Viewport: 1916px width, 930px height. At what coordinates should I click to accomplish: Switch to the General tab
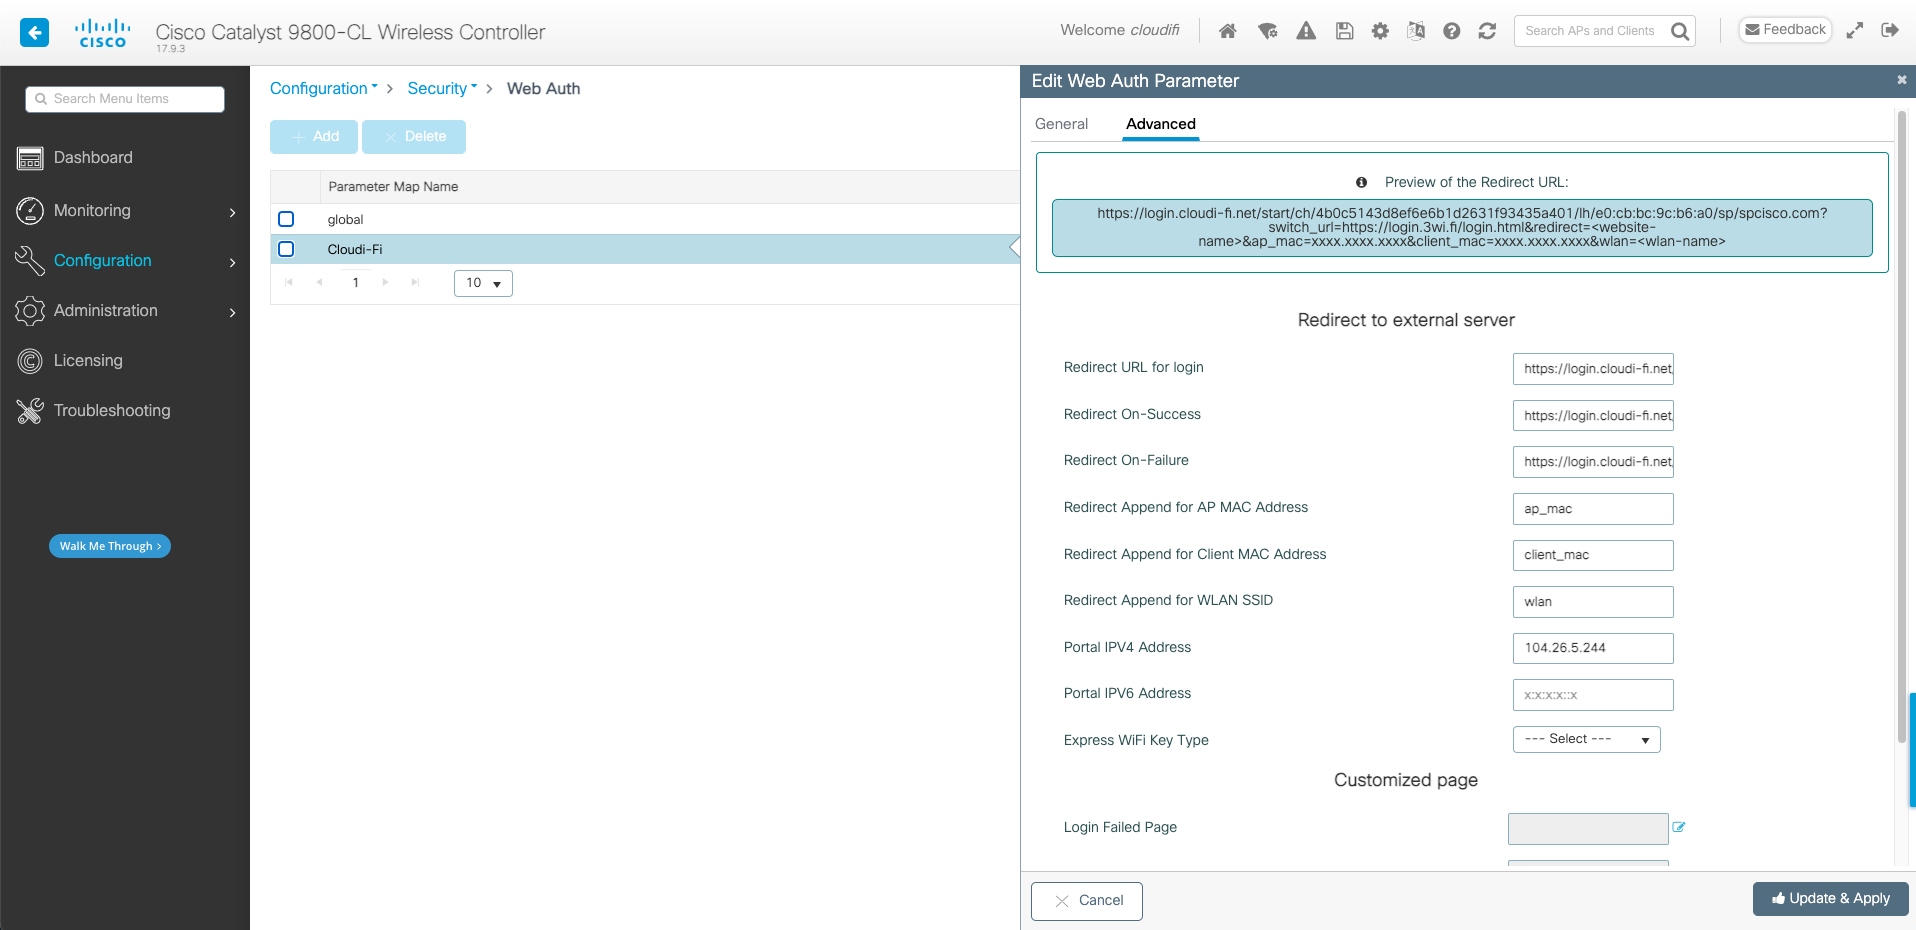coord(1061,124)
